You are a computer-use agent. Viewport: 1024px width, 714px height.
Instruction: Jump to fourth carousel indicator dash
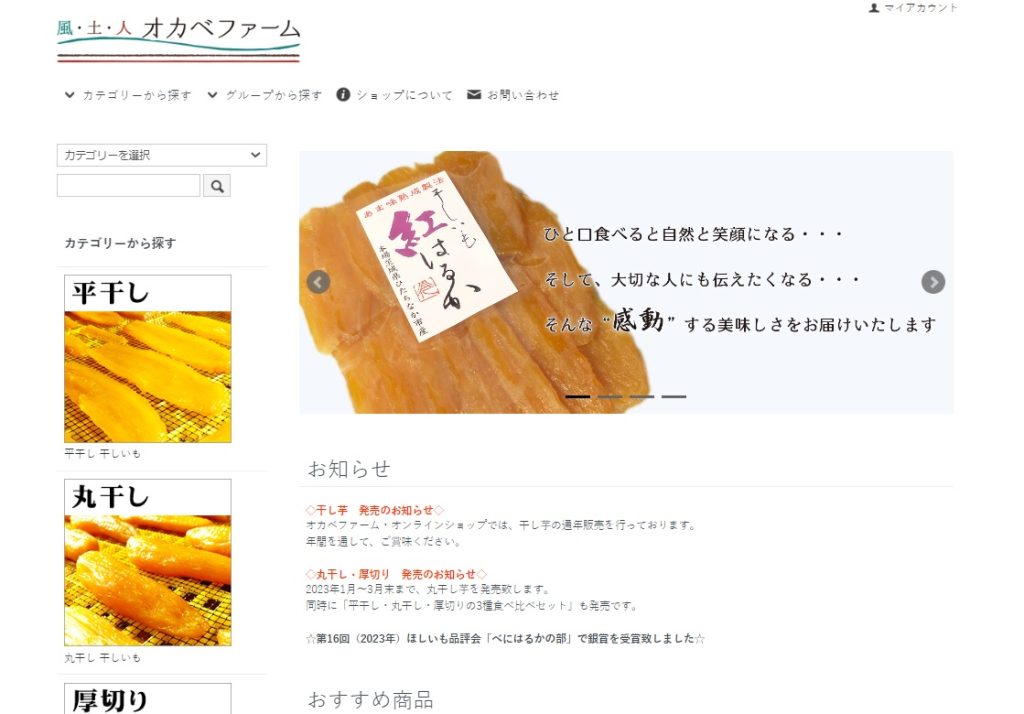[x=673, y=397]
